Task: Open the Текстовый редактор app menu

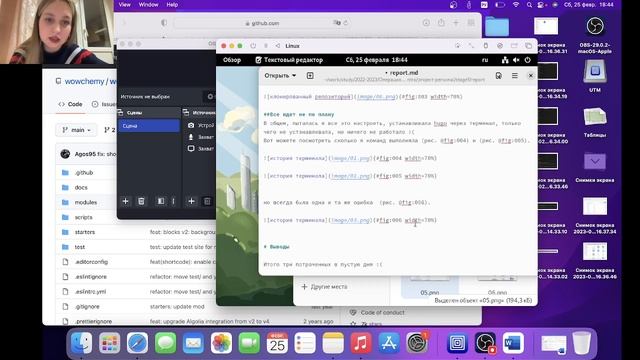Action: pyautogui.click(x=289, y=60)
